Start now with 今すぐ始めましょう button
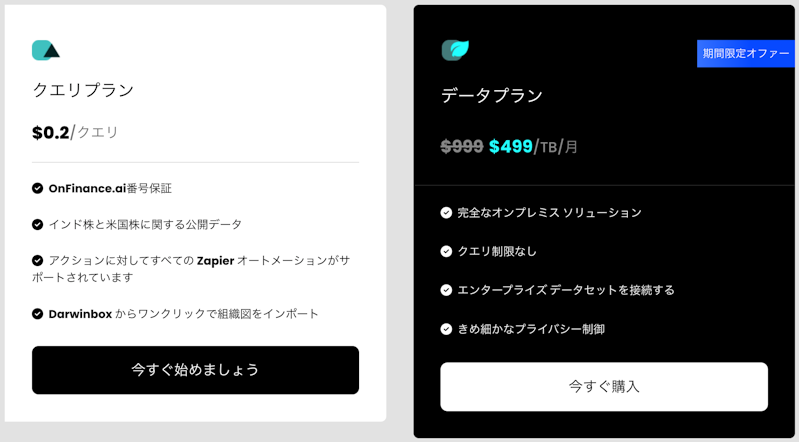This screenshot has height=442, width=799. 195,370
